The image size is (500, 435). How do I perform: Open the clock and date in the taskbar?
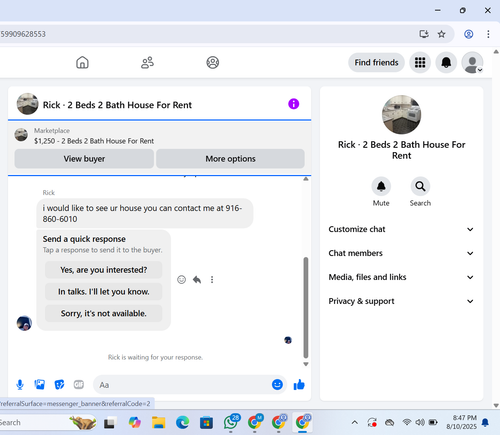point(461,422)
